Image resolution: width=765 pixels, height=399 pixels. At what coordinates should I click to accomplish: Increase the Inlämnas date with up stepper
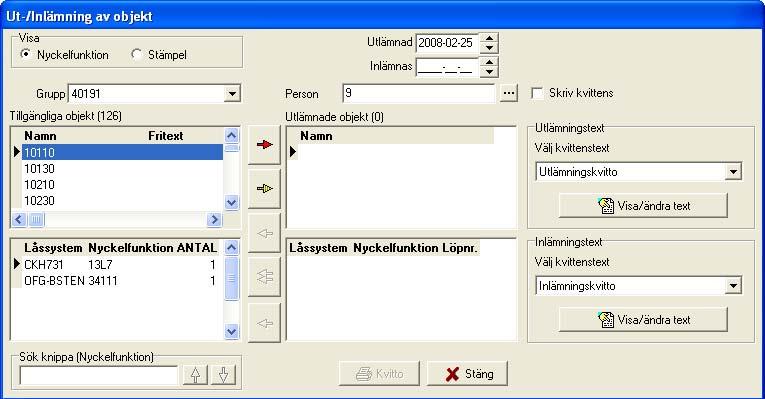click(x=488, y=61)
